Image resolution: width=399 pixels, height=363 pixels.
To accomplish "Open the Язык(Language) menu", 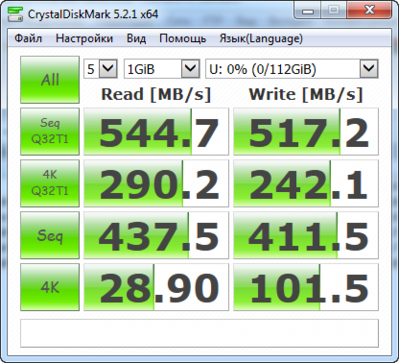I will click(x=261, y=39).
